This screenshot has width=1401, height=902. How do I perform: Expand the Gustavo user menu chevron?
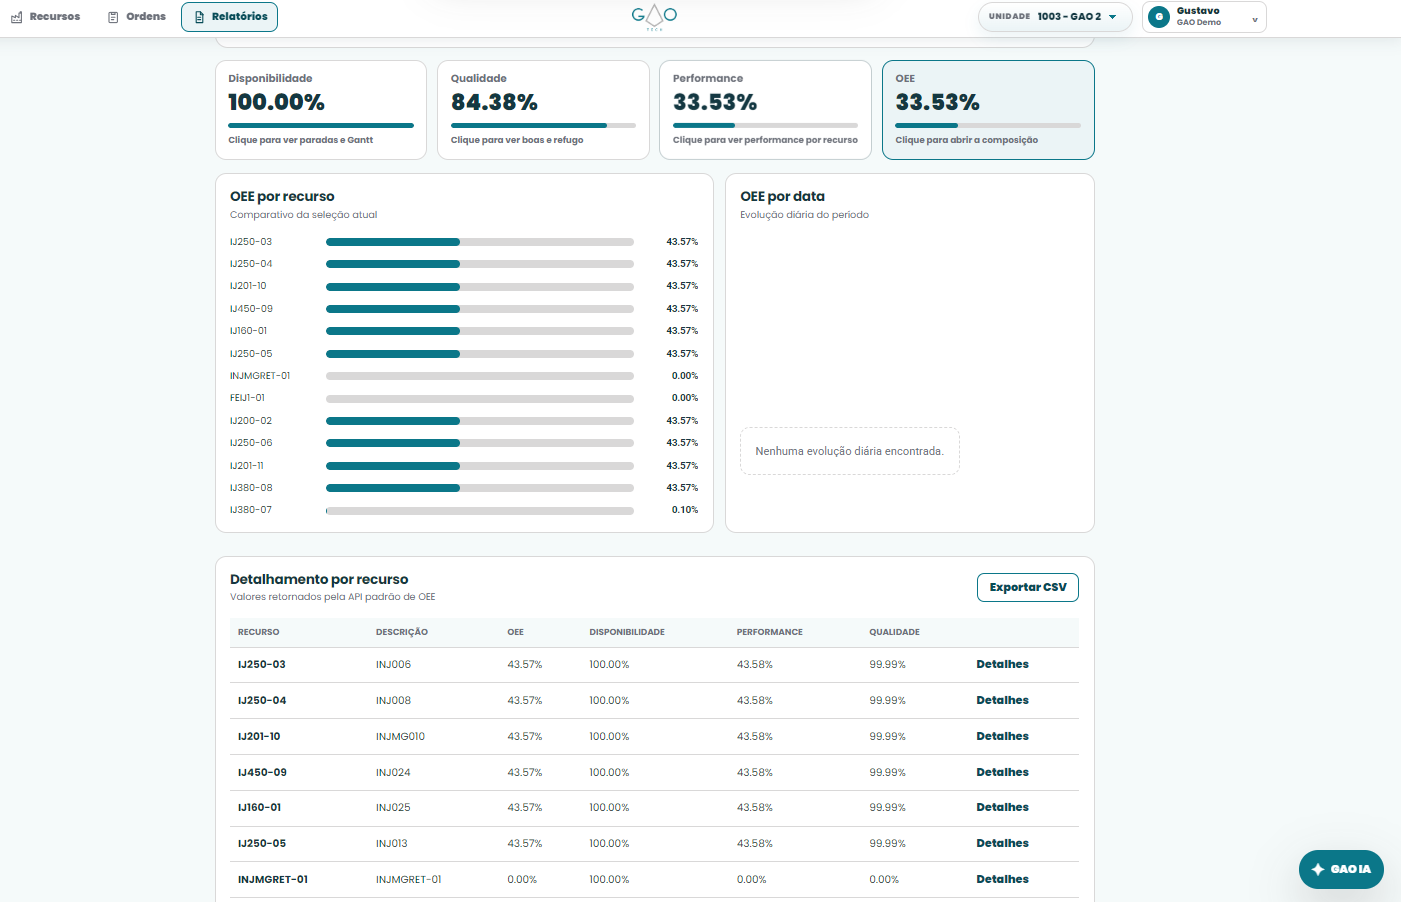1255,19
